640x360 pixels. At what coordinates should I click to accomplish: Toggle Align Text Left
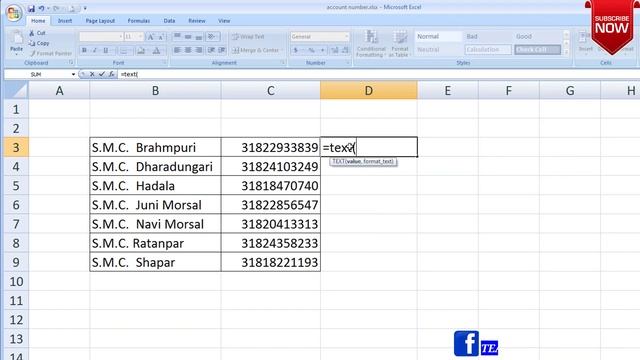pos(177,50)
